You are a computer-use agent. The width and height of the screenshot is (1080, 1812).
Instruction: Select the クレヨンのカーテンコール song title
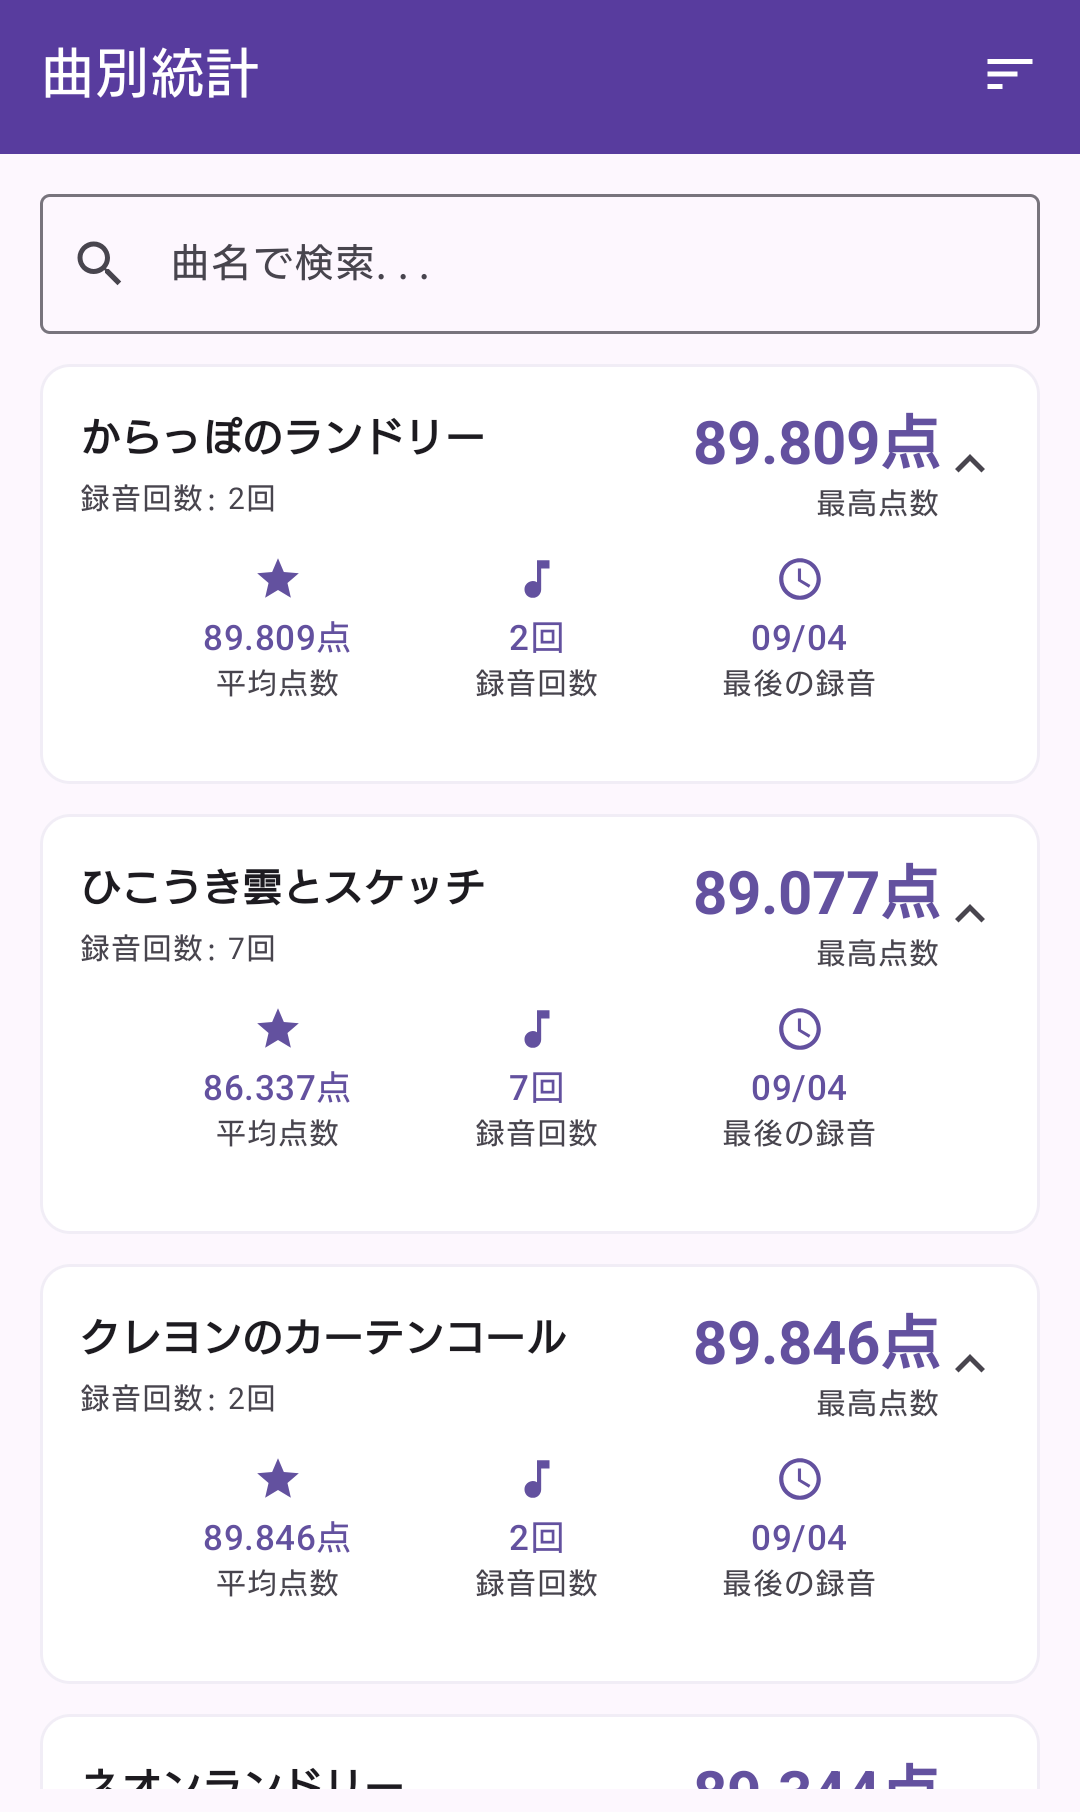(x=324, y=1337)
